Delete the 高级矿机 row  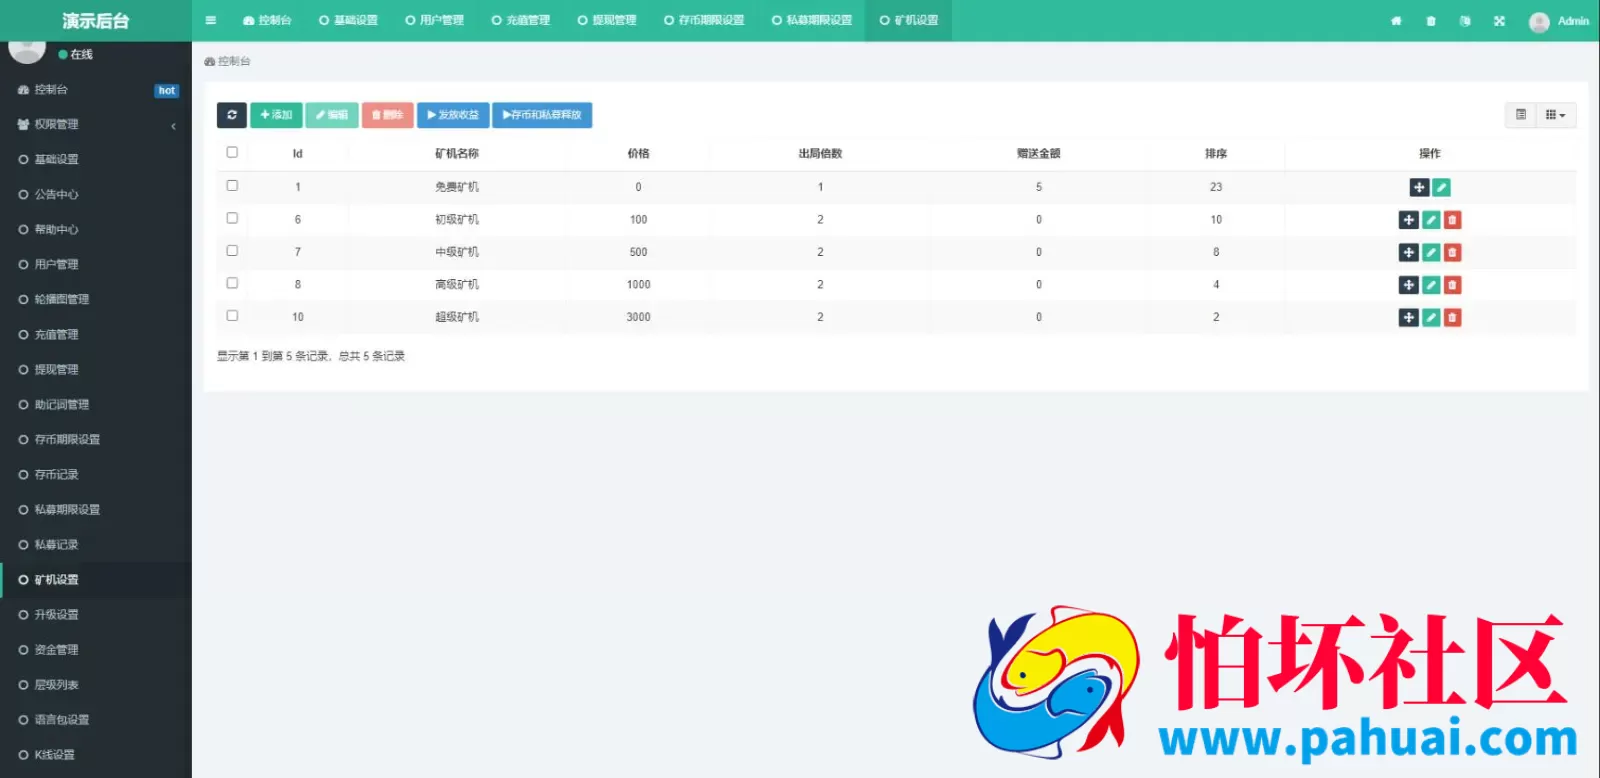(1453, 285)
